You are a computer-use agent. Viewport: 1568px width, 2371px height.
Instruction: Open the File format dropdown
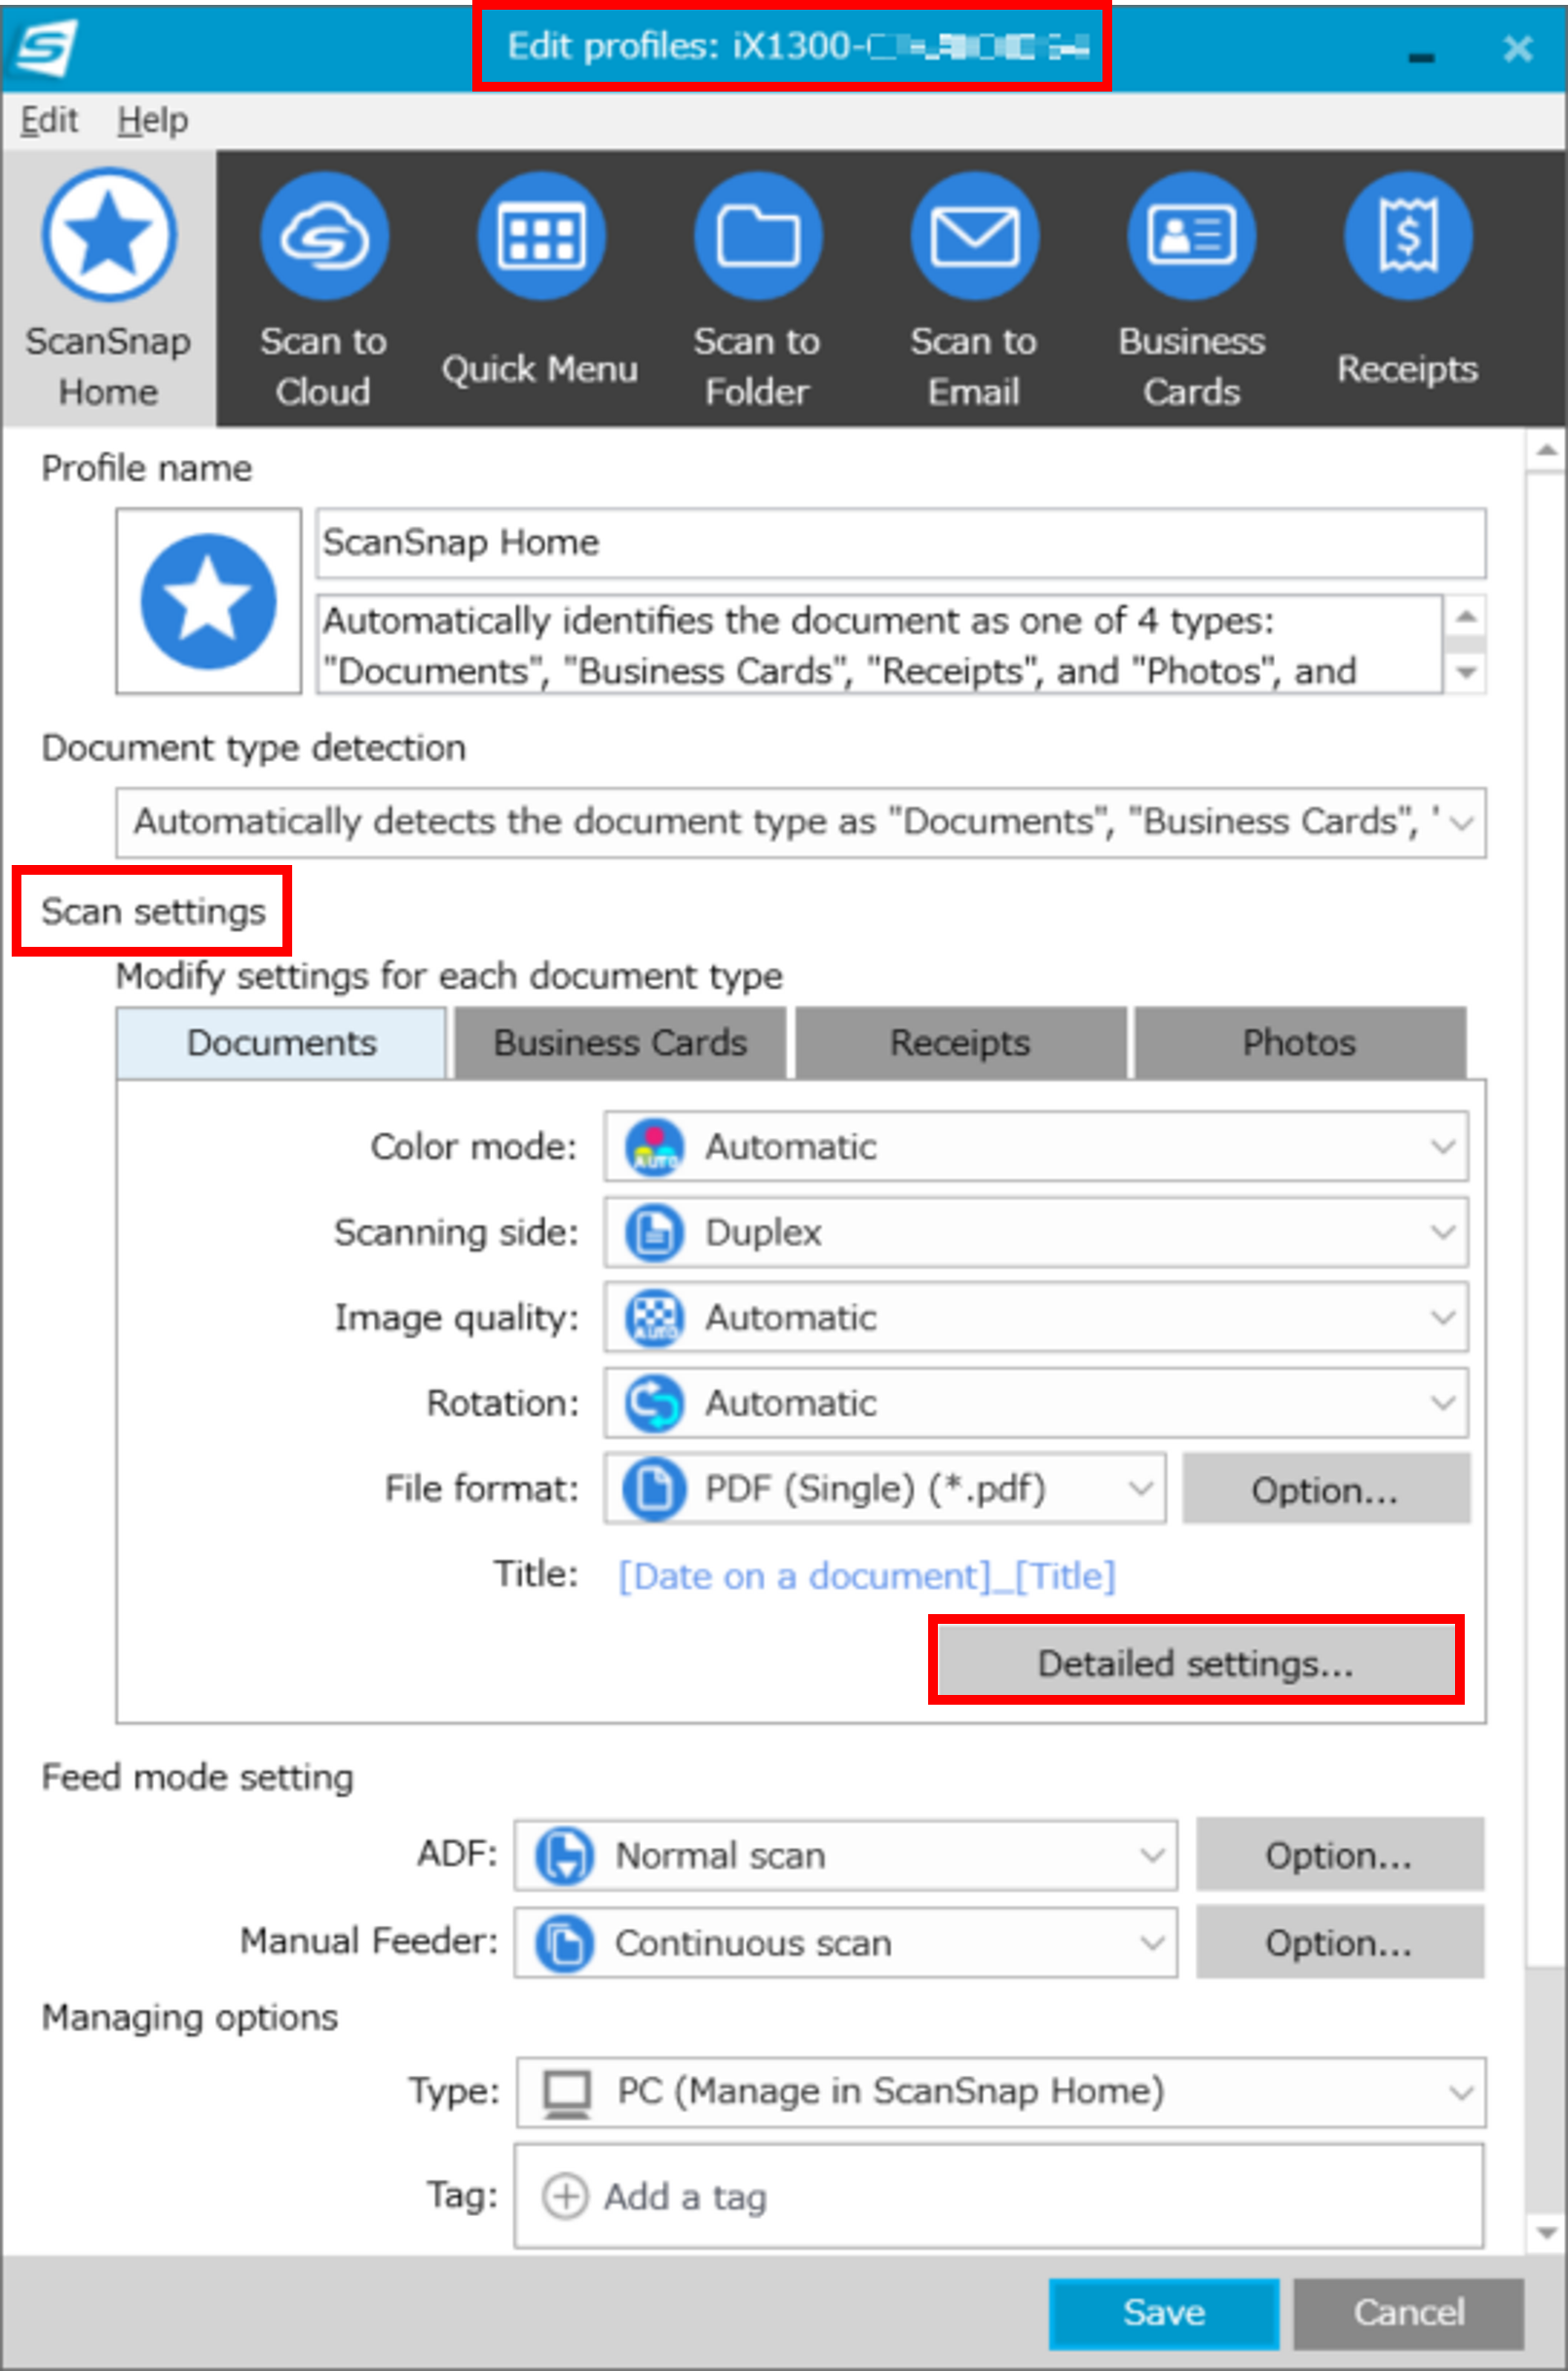coord(885,1489)
